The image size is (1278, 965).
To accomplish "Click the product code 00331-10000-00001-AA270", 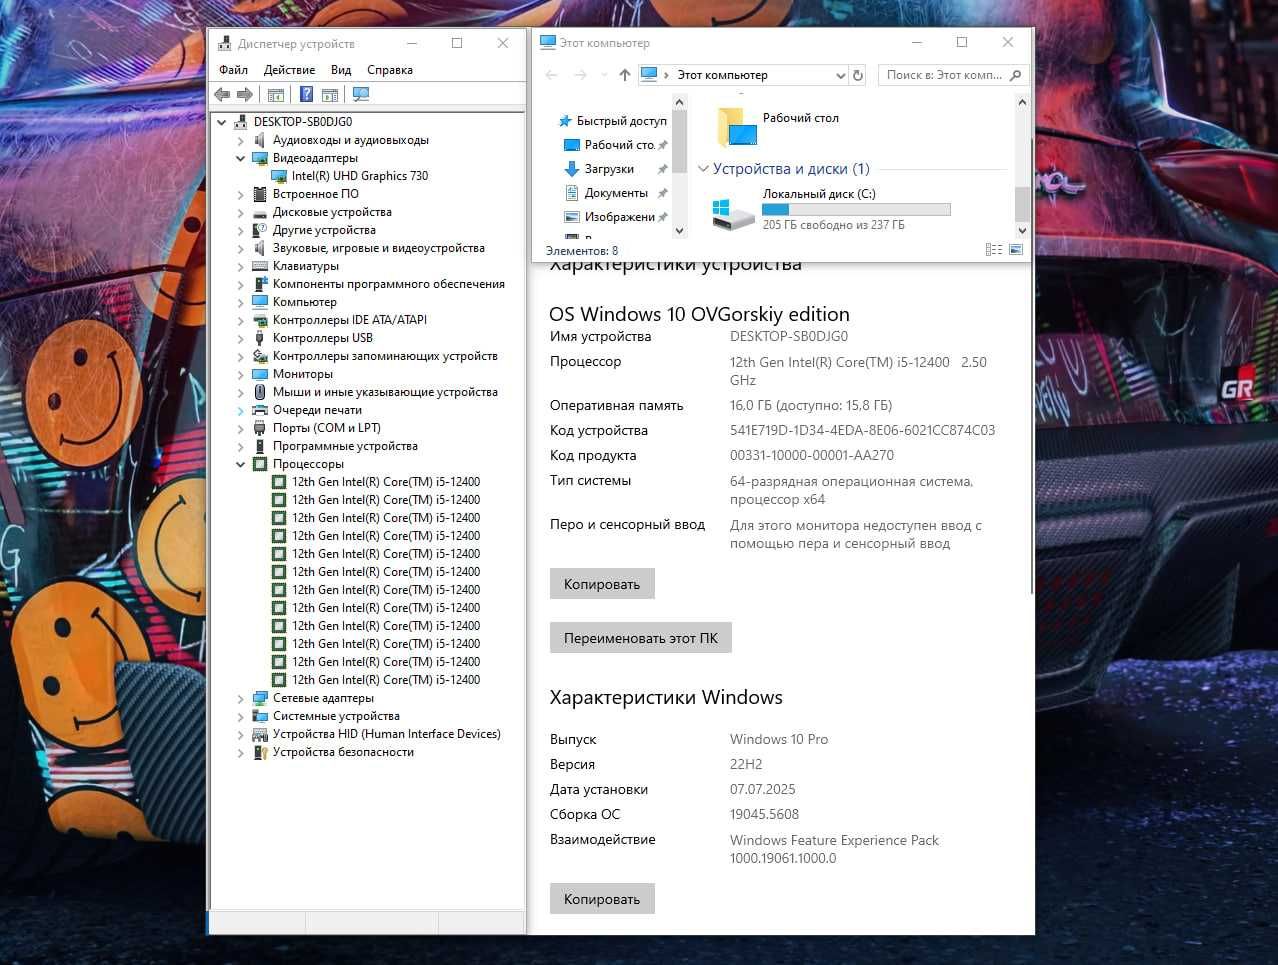I will [812, 455].
